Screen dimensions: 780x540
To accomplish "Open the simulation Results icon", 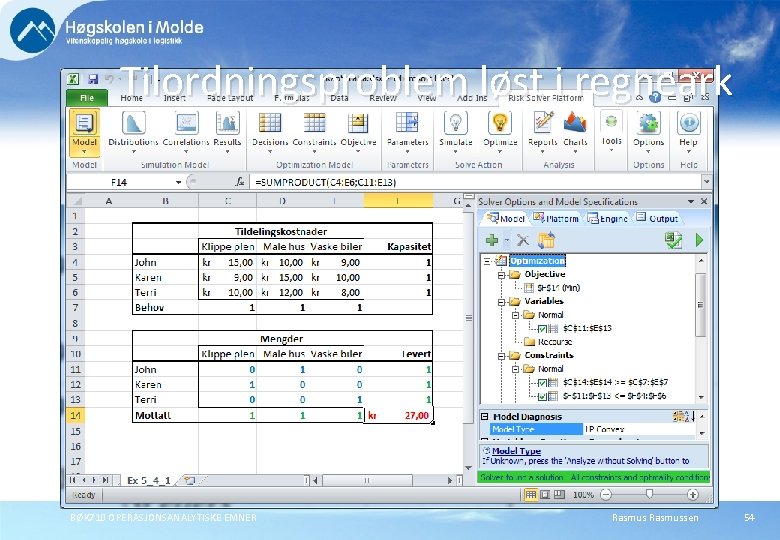I will (227, 123).
